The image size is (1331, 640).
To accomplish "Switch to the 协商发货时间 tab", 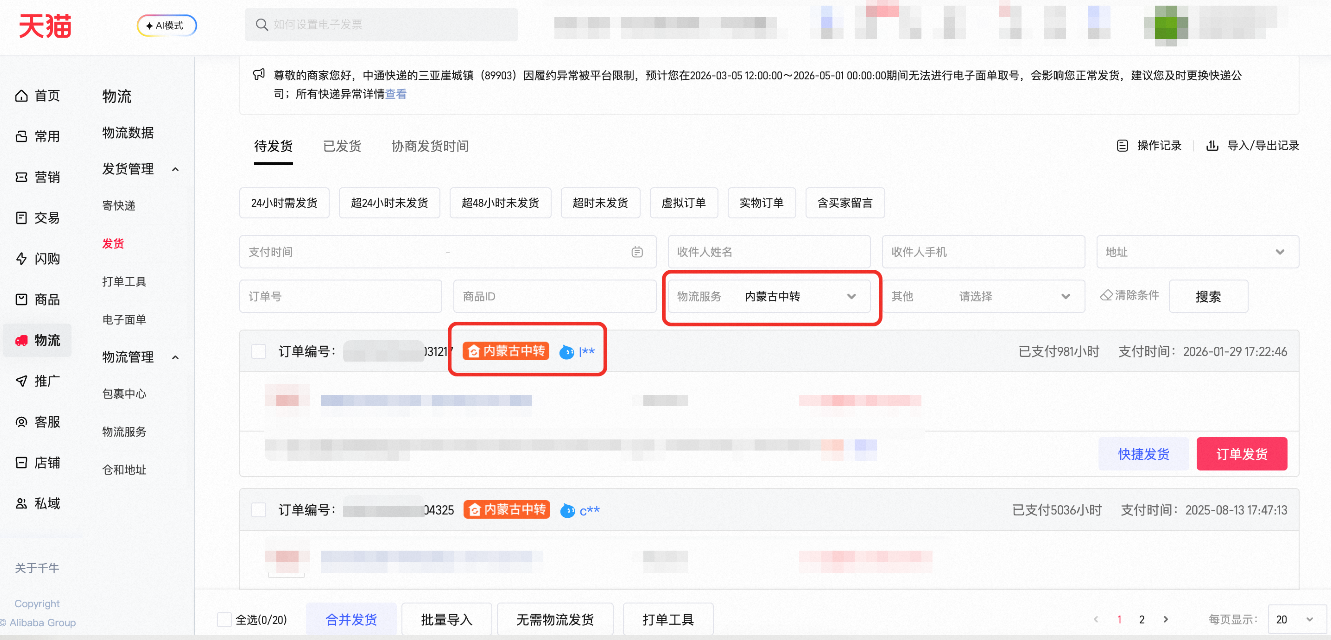I will click(430, 146).
